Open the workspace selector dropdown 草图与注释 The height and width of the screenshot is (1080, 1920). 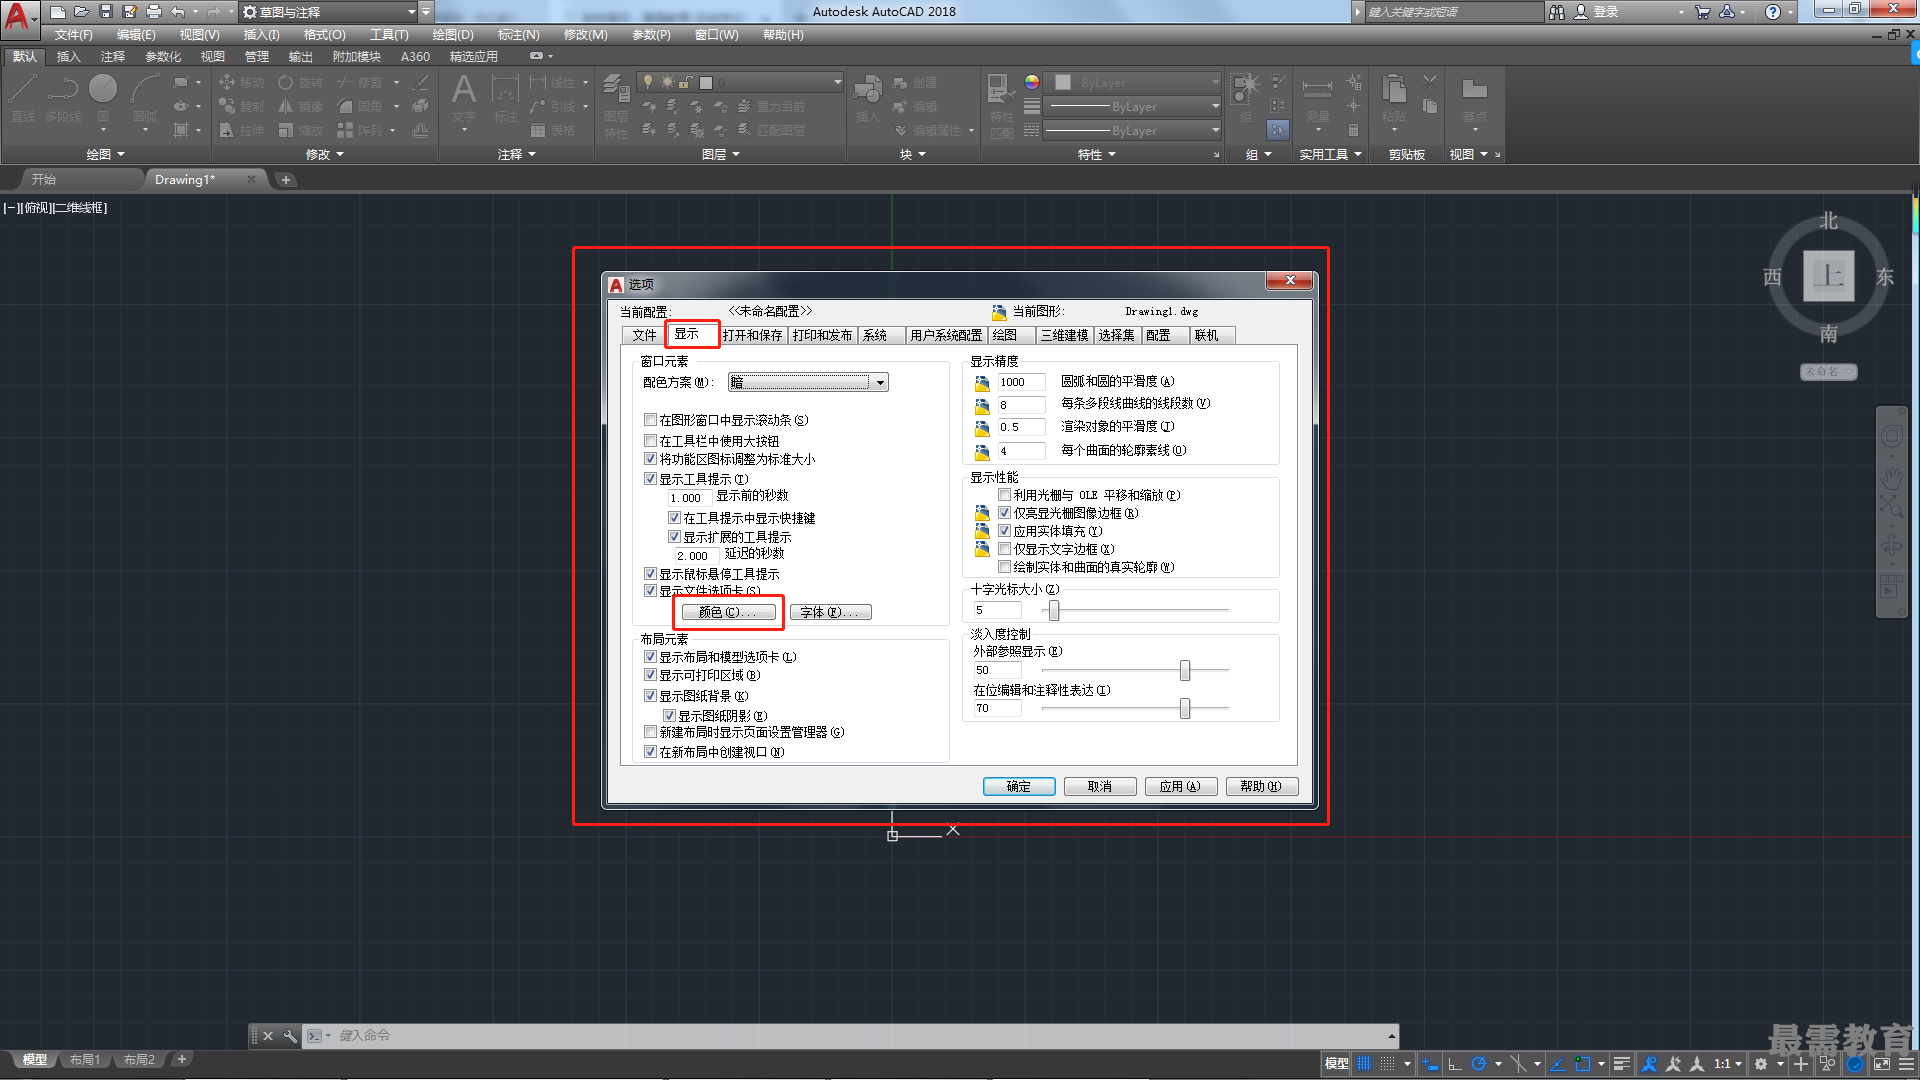[x=330, y=12]
